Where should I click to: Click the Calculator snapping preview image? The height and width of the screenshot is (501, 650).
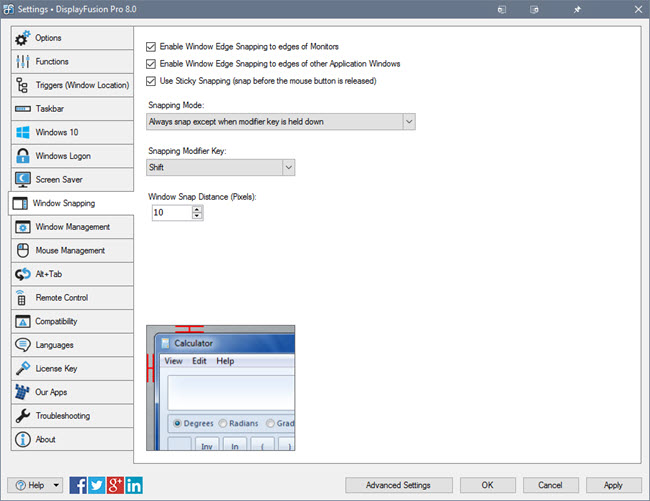221,388
